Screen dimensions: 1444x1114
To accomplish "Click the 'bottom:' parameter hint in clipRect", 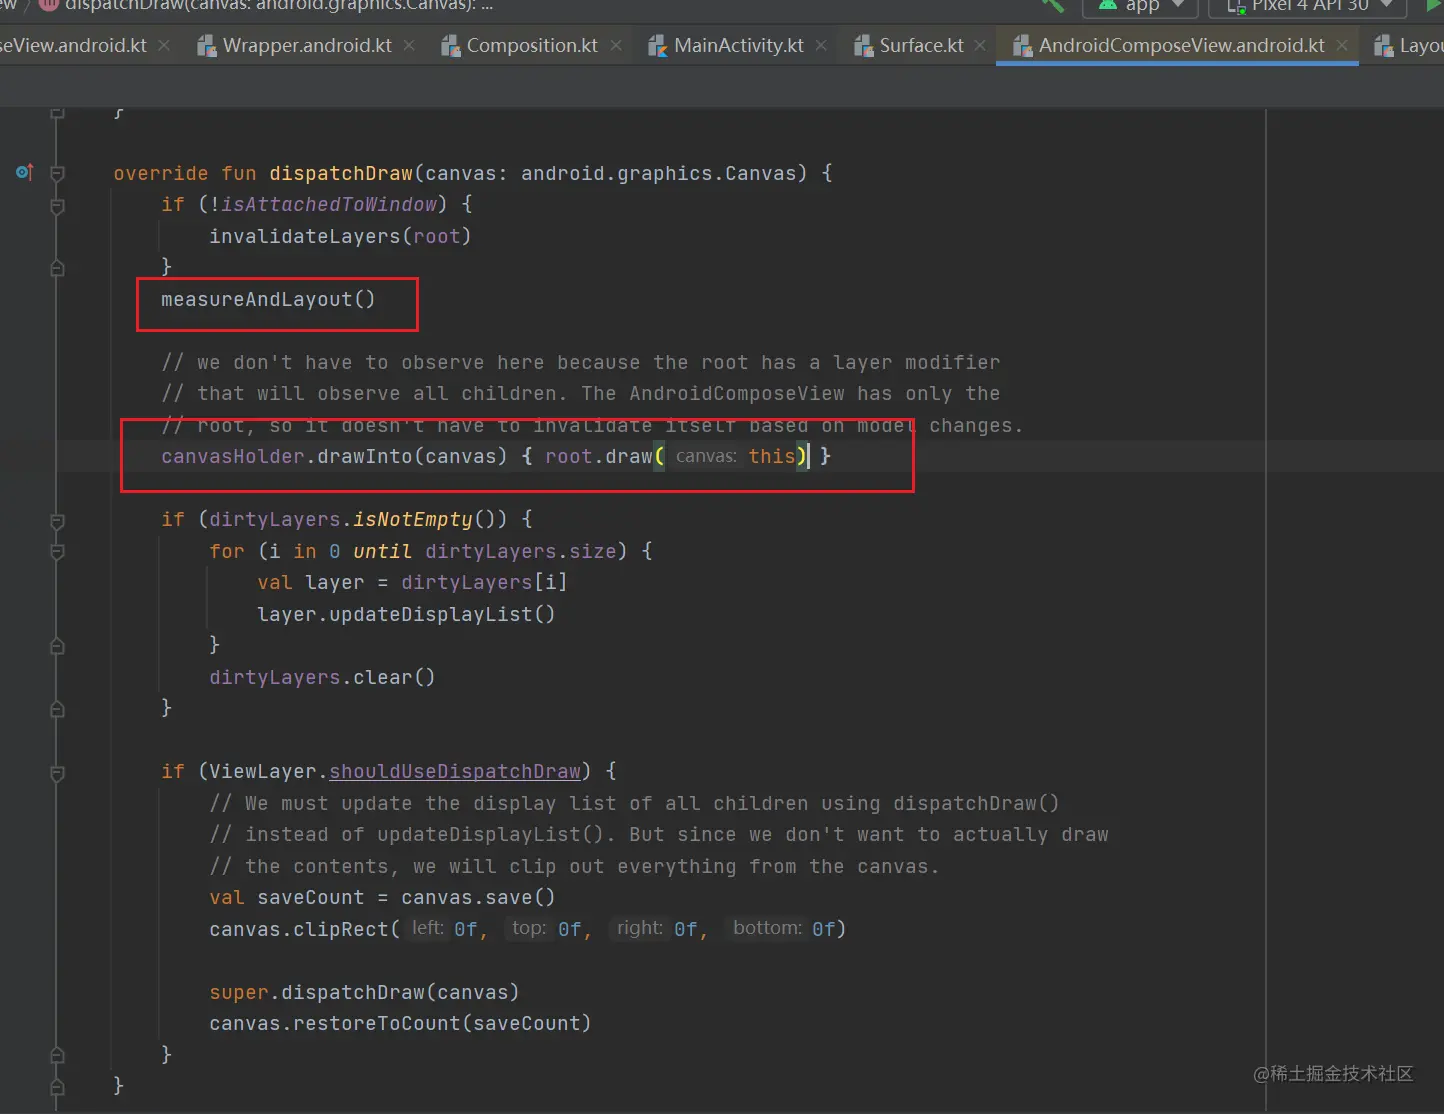I will [767, 928].
